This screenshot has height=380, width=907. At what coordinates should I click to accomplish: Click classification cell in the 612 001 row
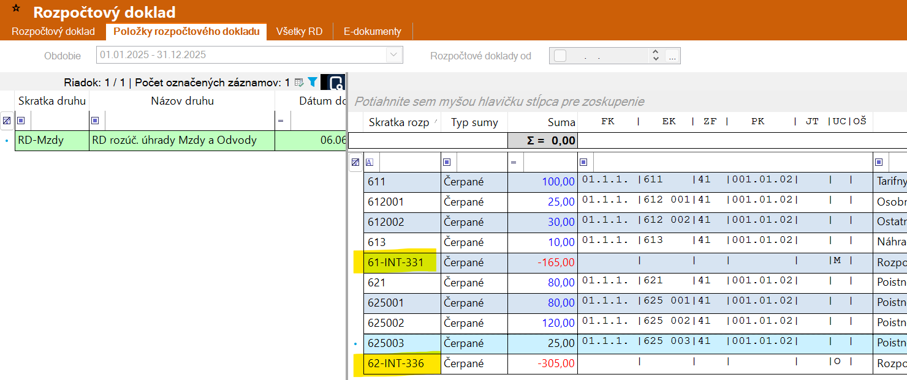(725, 202)
